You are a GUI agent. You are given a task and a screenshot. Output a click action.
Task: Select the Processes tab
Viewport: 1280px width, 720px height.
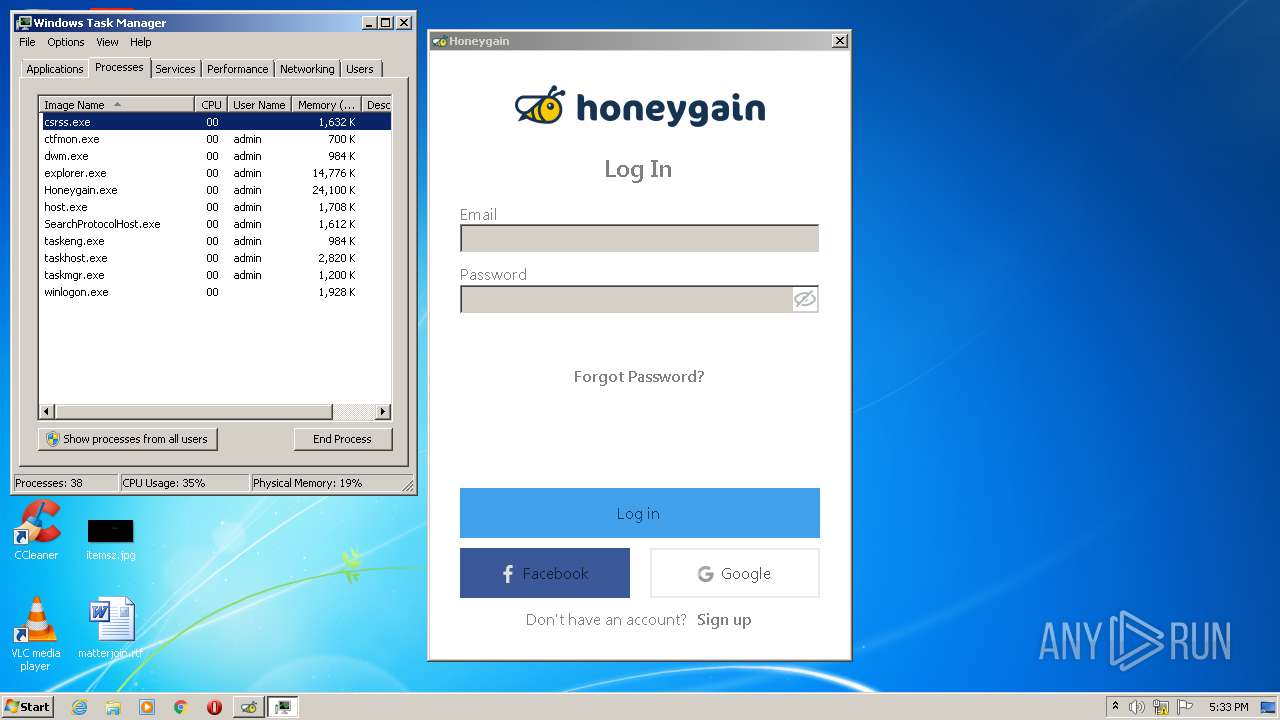[119, 67]
